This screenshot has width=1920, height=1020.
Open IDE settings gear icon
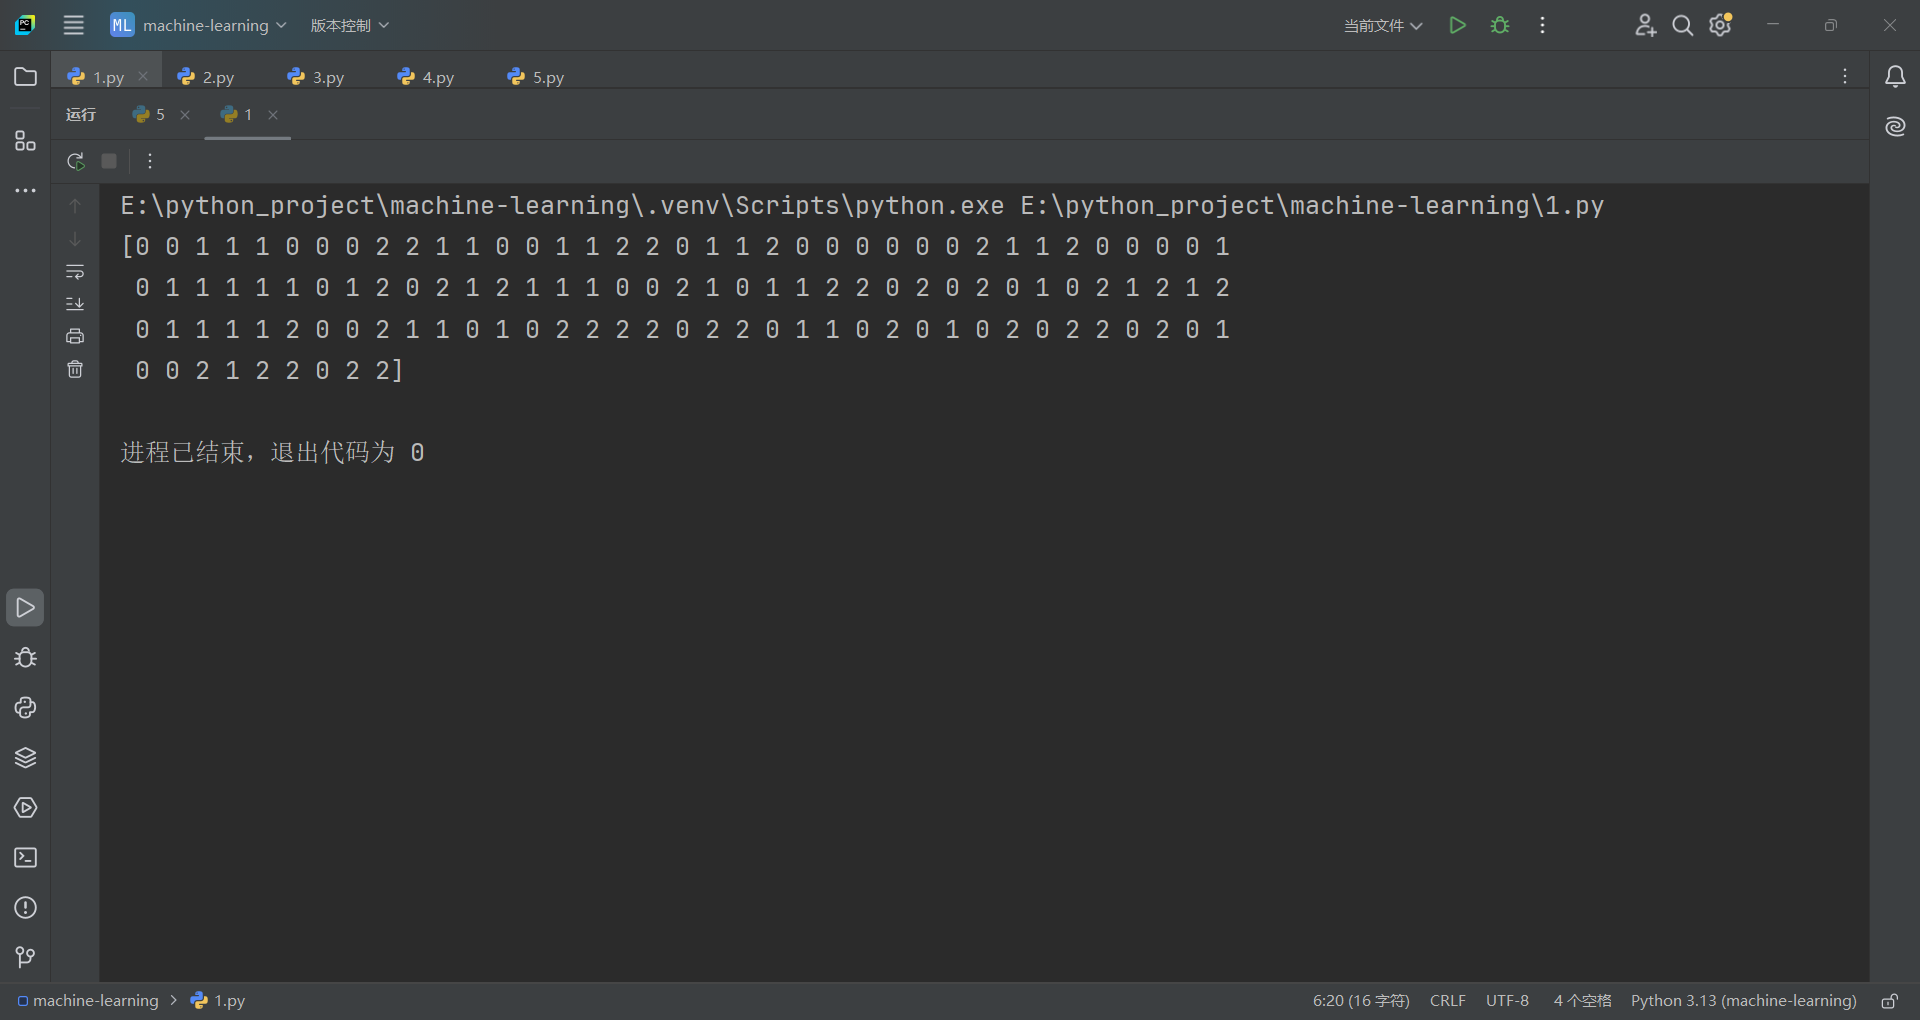tap(1720, 25)
